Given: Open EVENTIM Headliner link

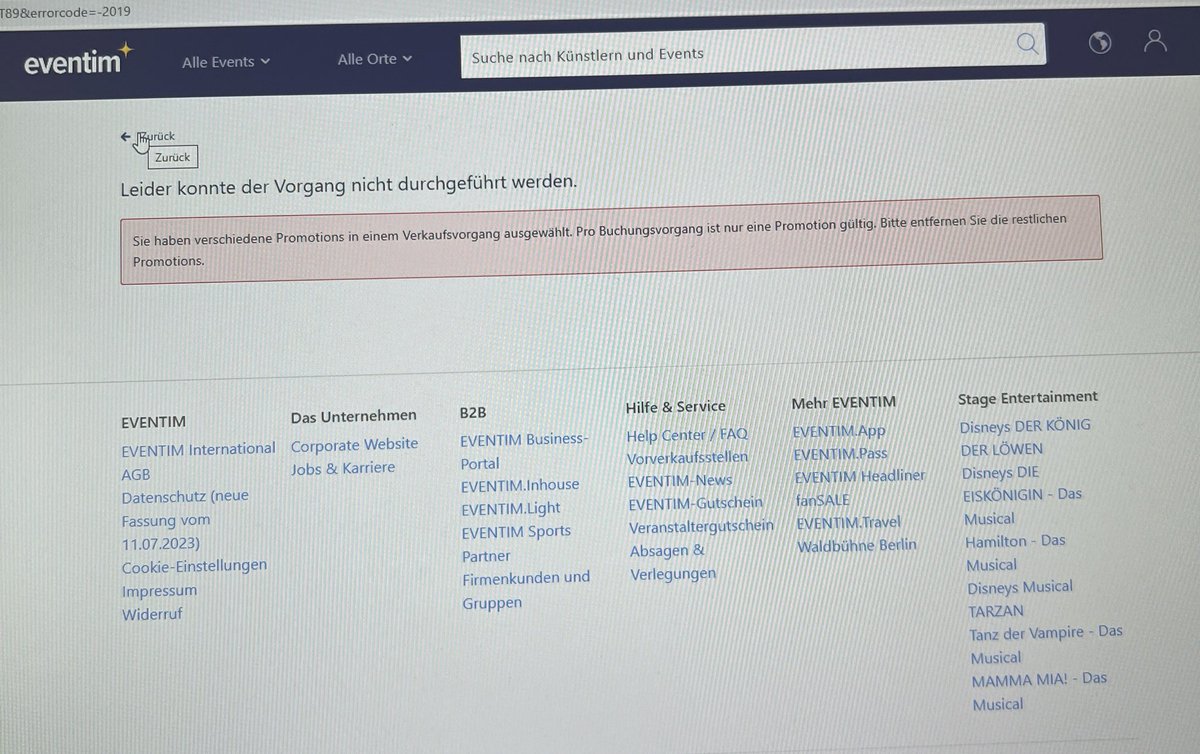Looking at the screenshot, I should click(860, 476).
